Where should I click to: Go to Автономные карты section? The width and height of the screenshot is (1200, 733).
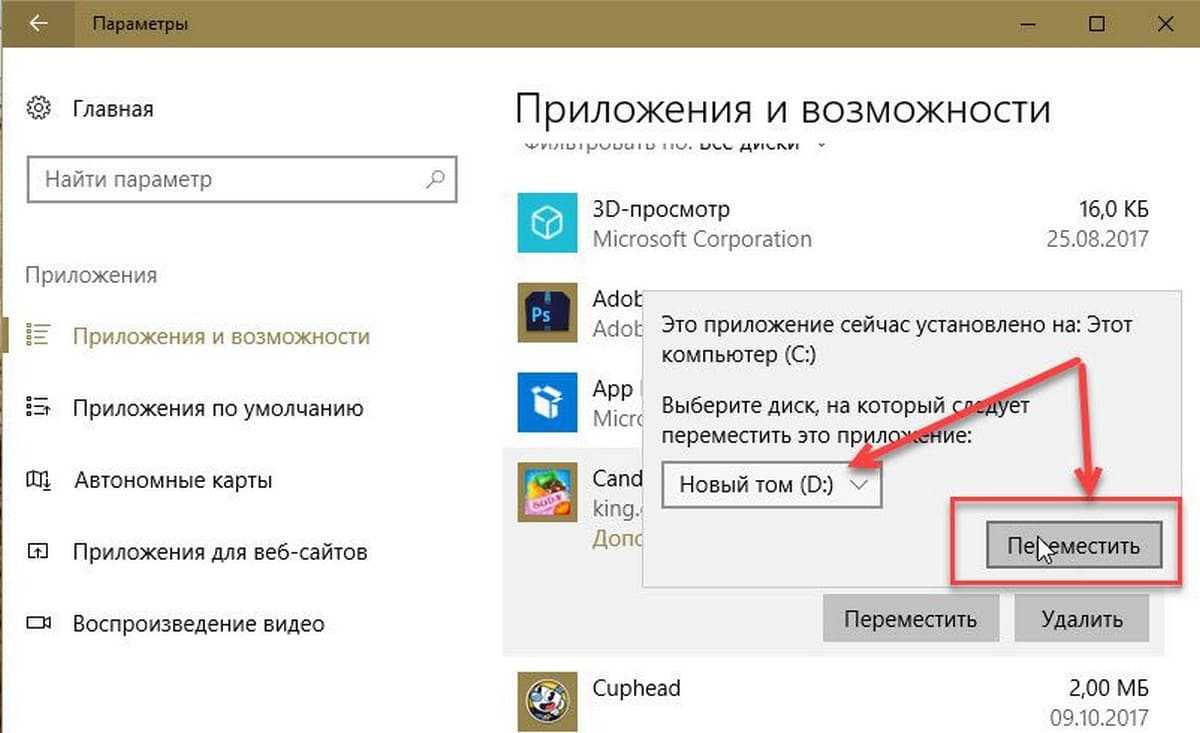[173, 480]
